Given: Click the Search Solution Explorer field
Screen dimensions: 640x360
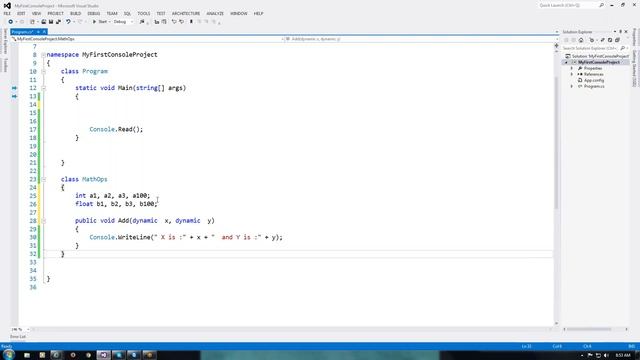Looking at the screenshot, I should [591, 48].
